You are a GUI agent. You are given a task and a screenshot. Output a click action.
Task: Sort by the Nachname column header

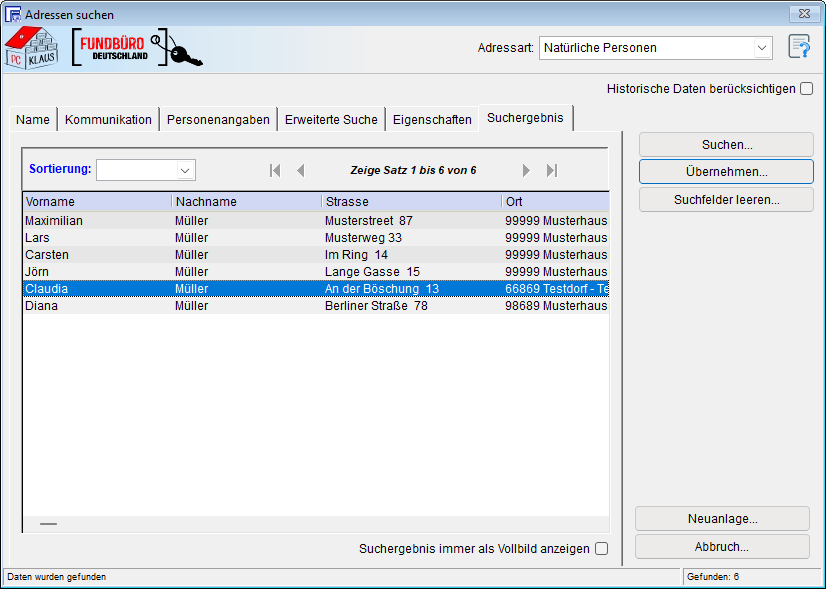pyautogui.click(x=246, y=202)
